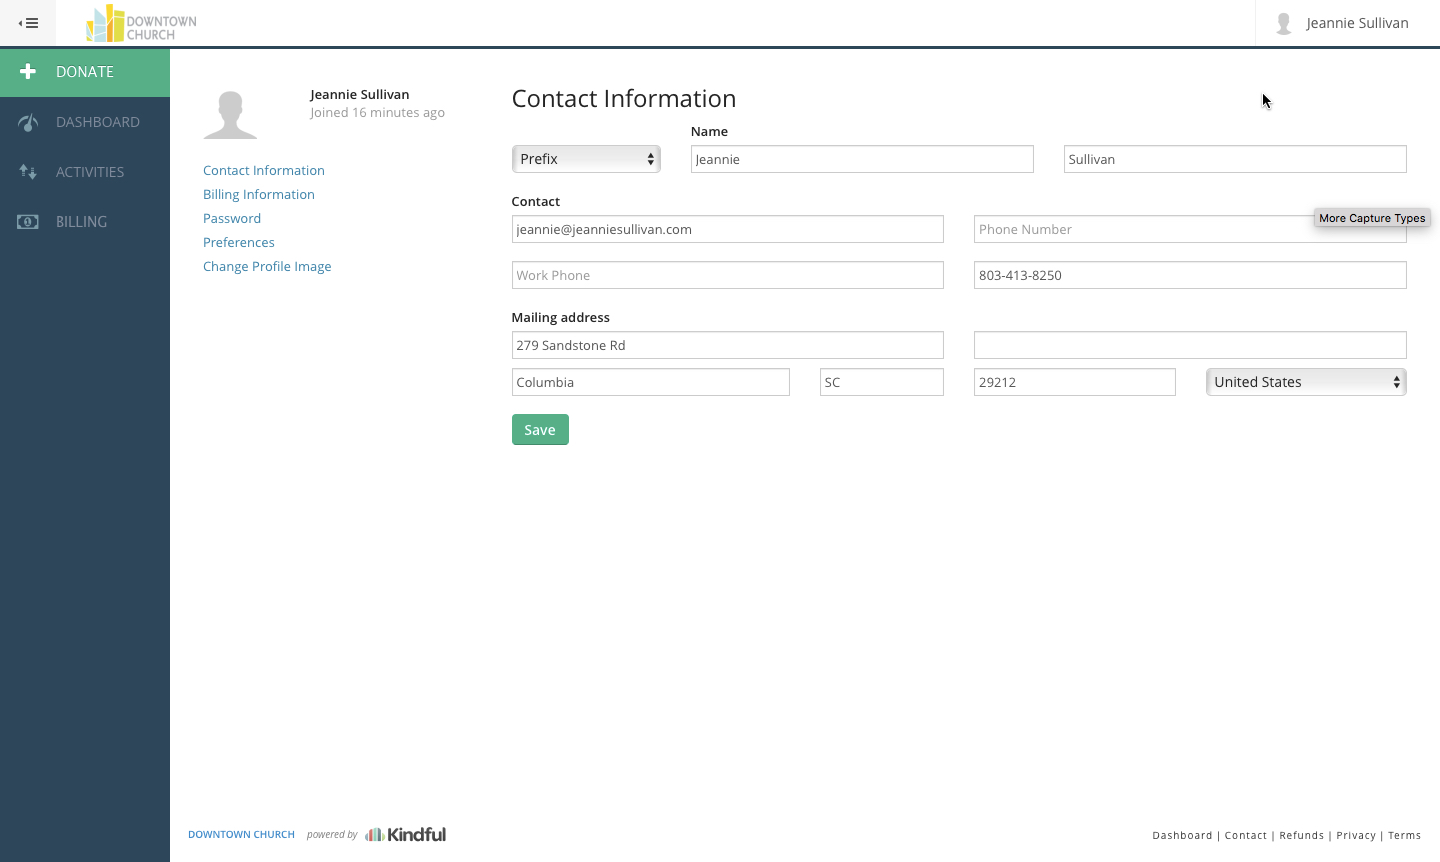Click the Dashboard gauge icon

[x=28, y=122]
